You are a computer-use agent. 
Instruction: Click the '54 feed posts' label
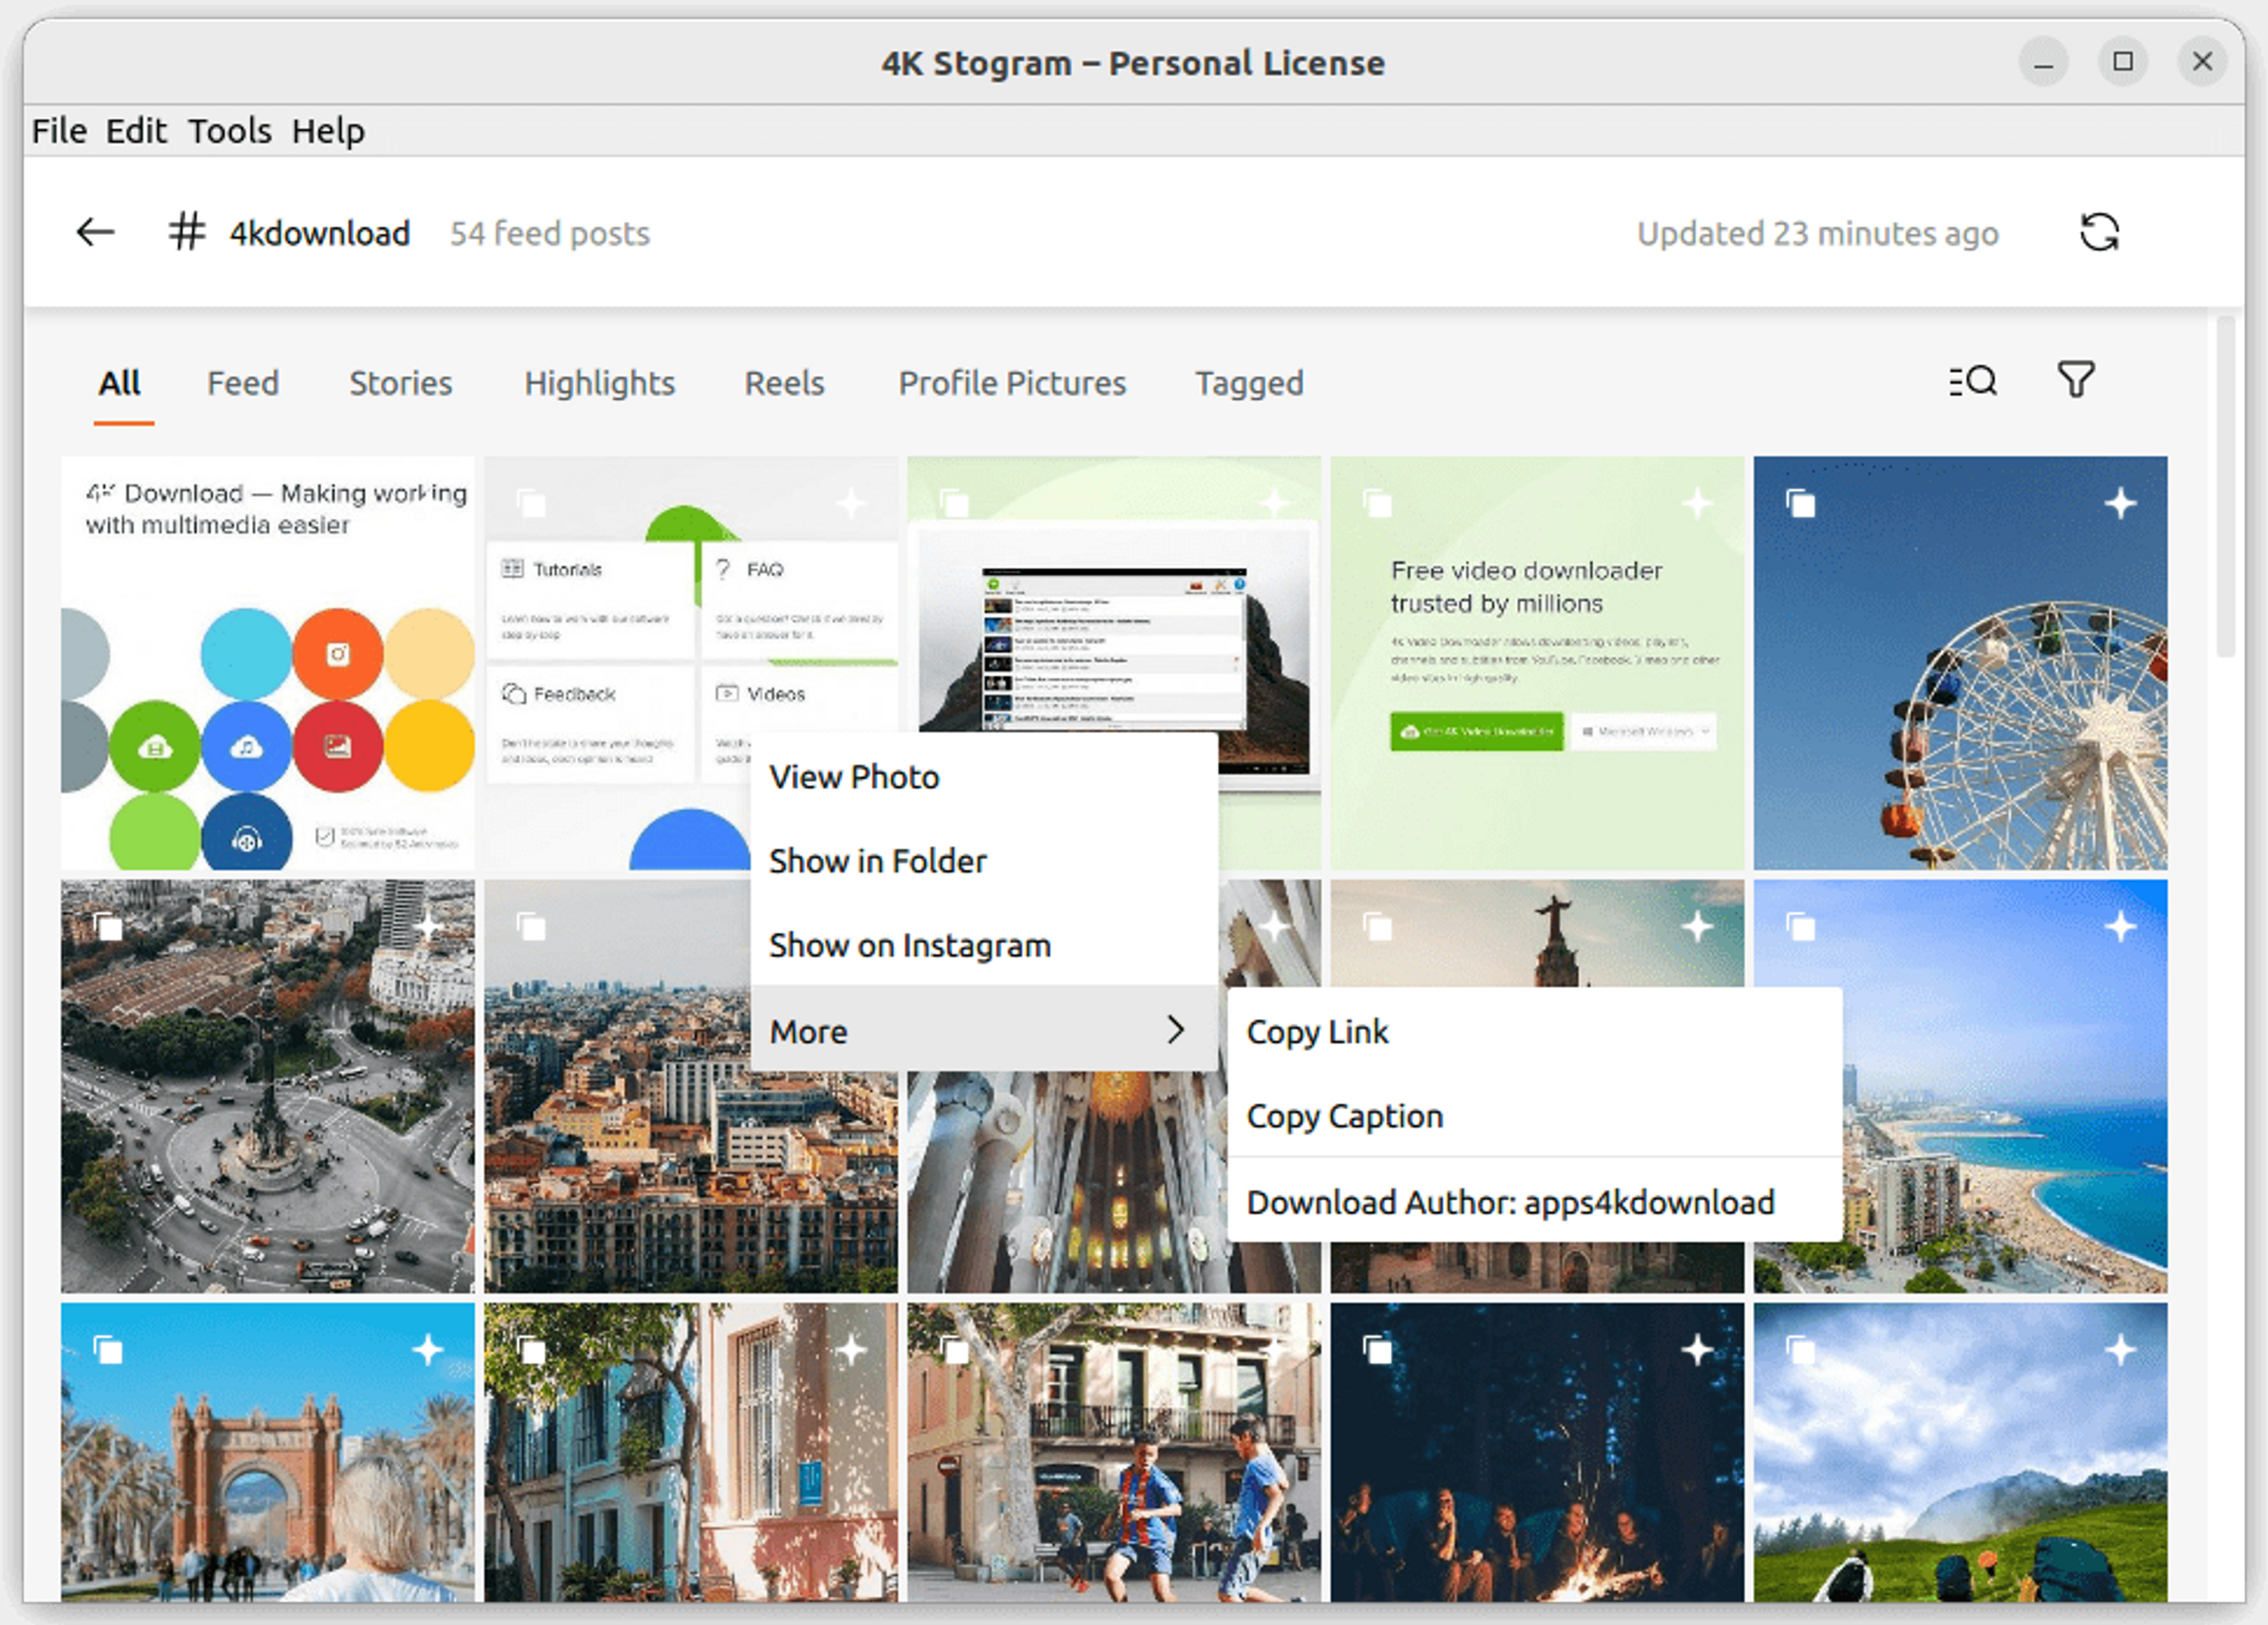point(550,233)
